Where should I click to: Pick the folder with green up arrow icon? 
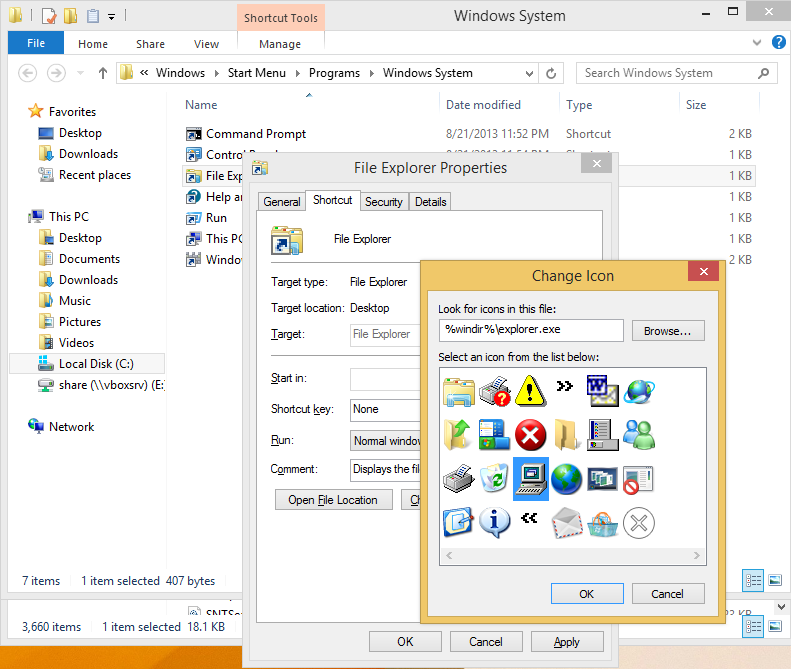tap(458, 435)
